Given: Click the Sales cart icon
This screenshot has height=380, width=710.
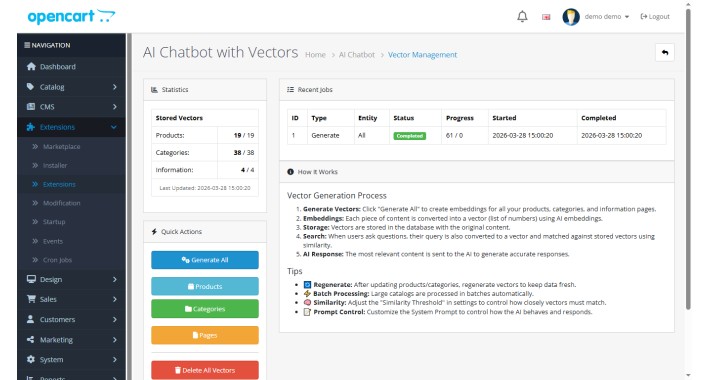Looking at the screenshot, I should (x=31, y=299).
